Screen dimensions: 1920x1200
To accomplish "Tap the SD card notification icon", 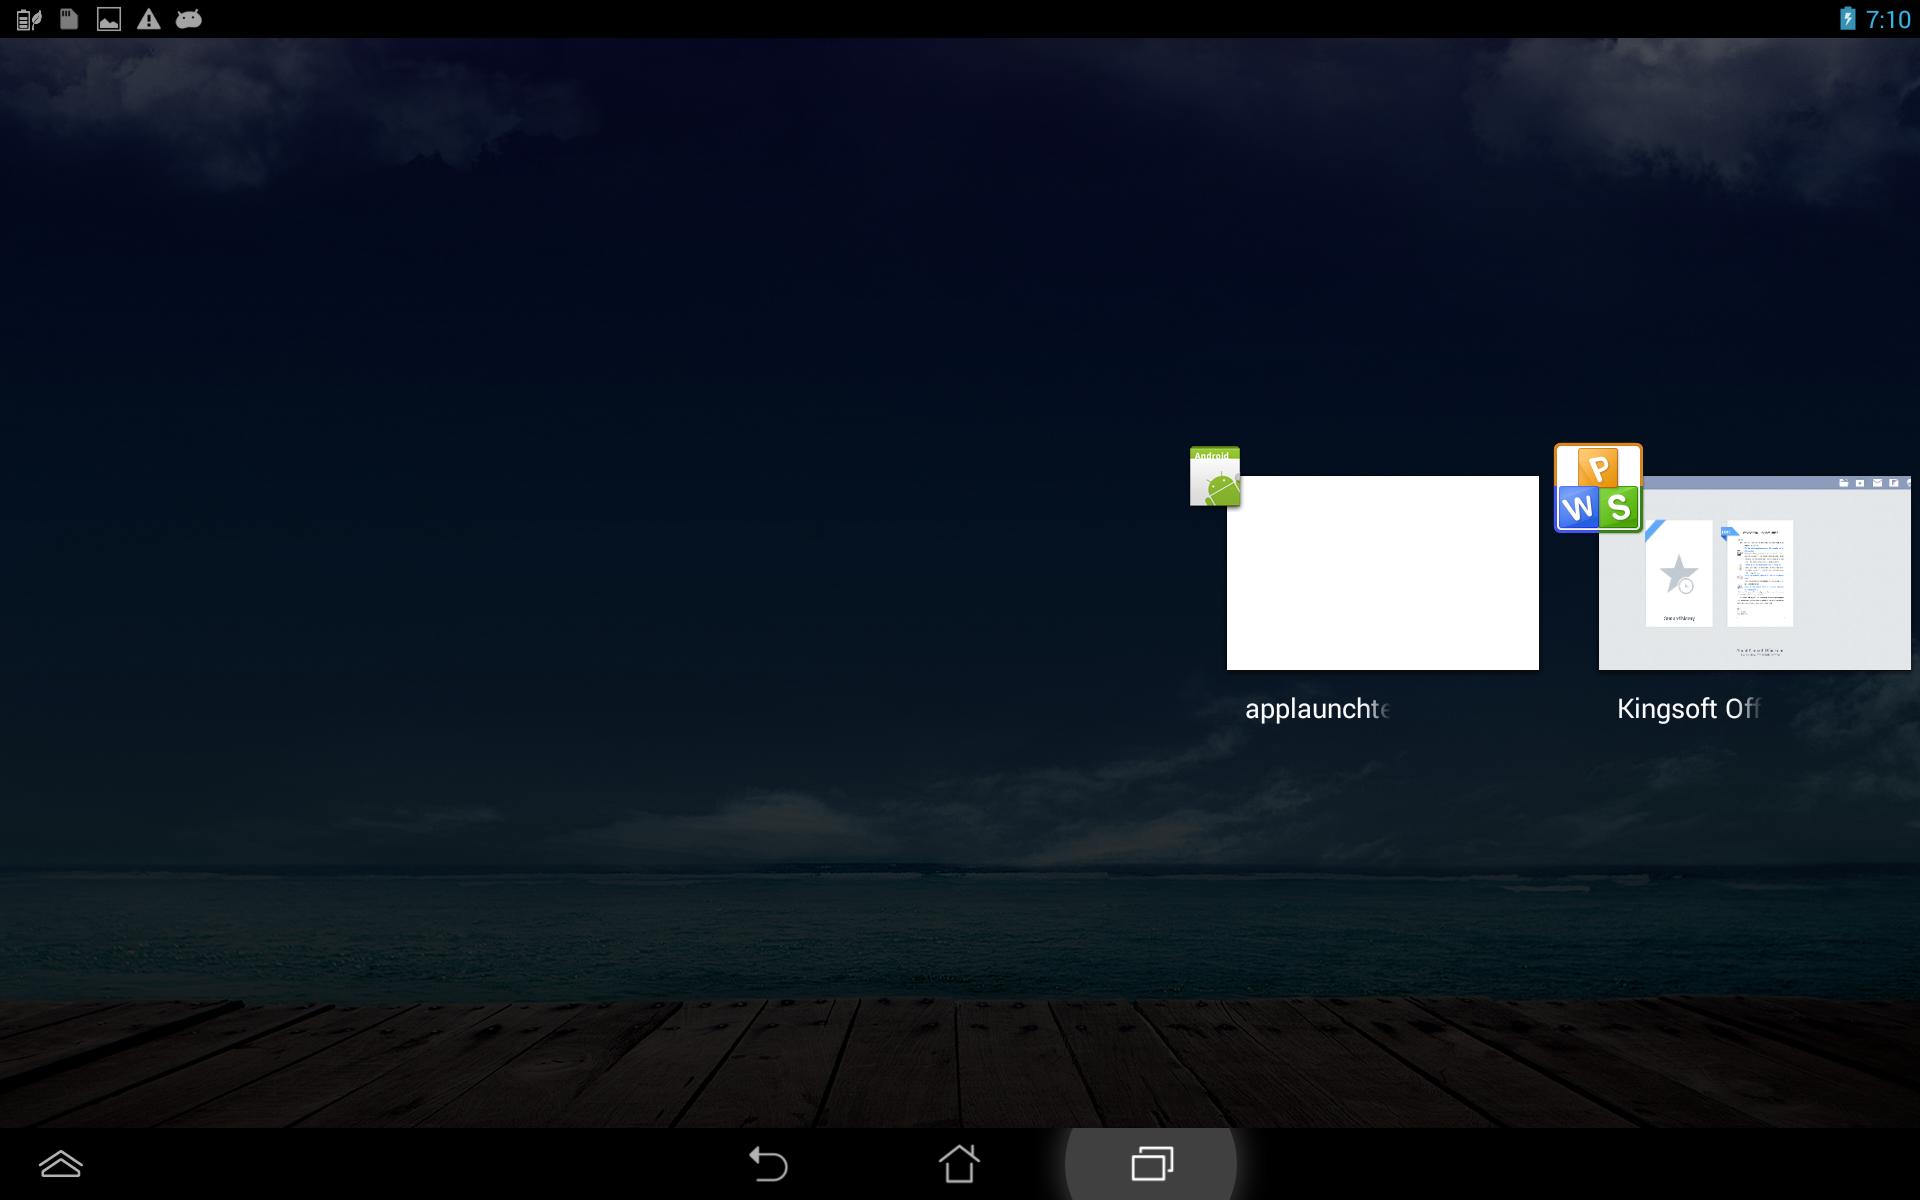I will pyautogui.click(x=69, y=19).
